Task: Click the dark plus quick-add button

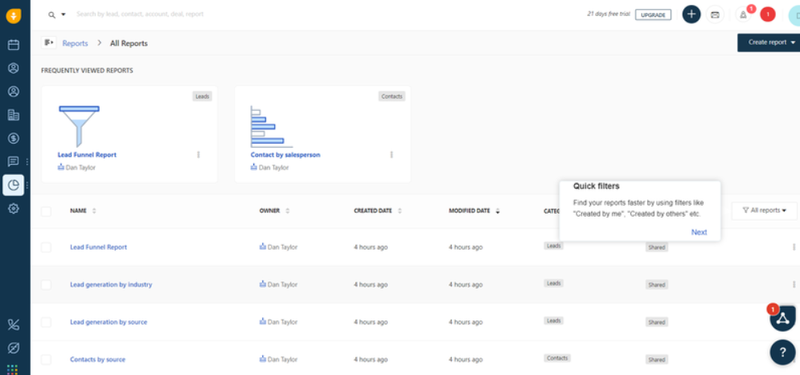Action: coord(691,14)
